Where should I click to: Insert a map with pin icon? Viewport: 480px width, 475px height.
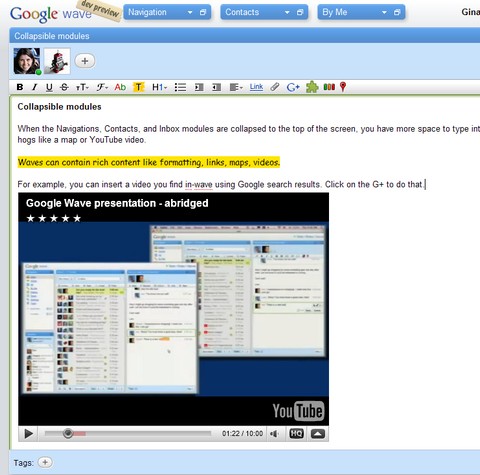tap(343, 87)
